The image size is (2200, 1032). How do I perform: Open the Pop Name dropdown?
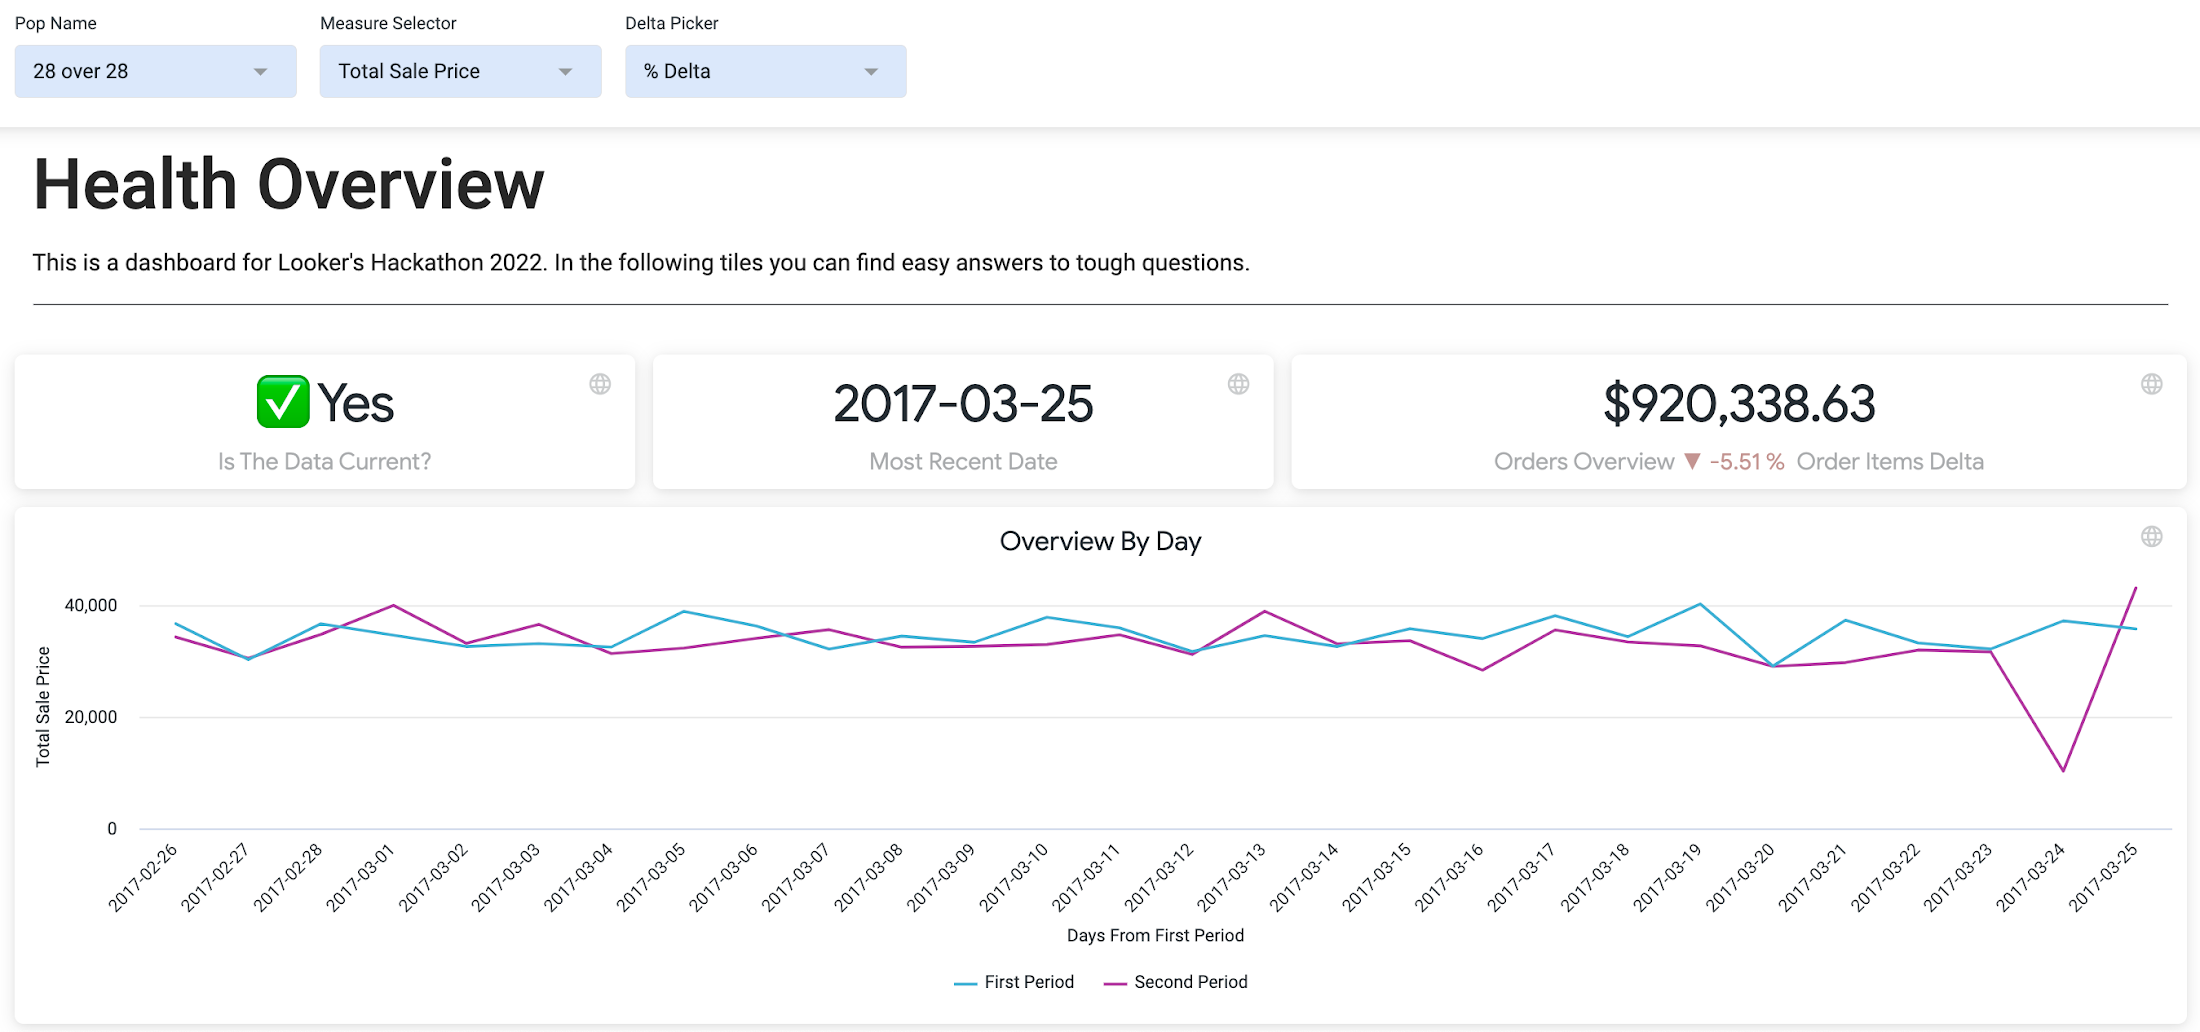click(x=155, y=71)
